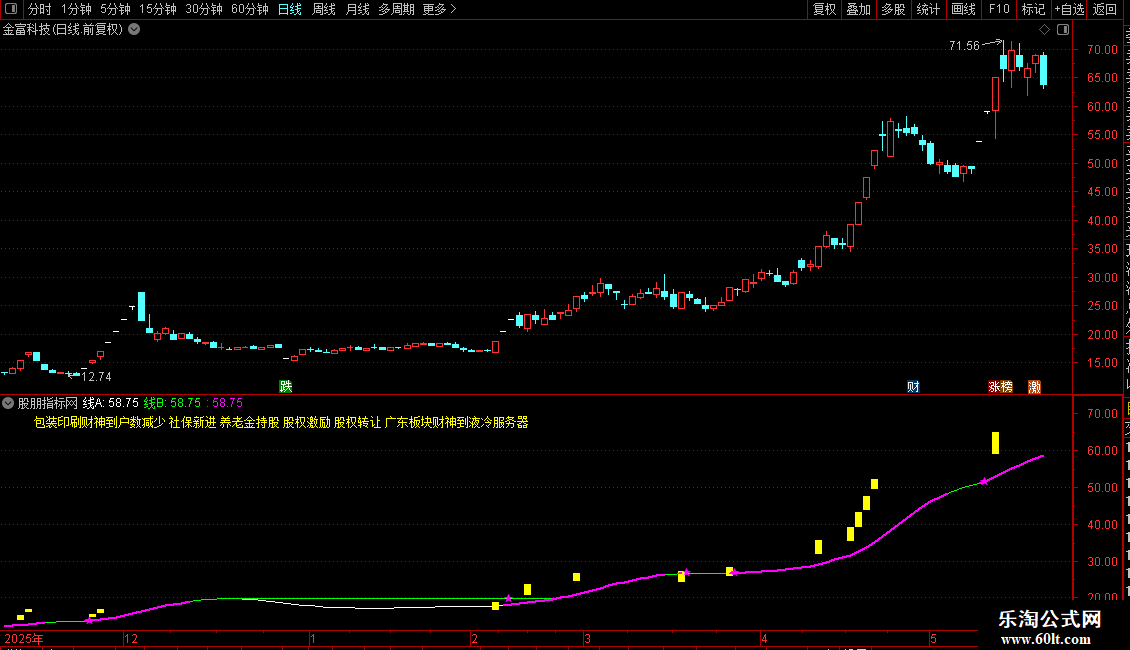Open dropdown beside 金富科技(日线.前复权)

coord(134,30)
